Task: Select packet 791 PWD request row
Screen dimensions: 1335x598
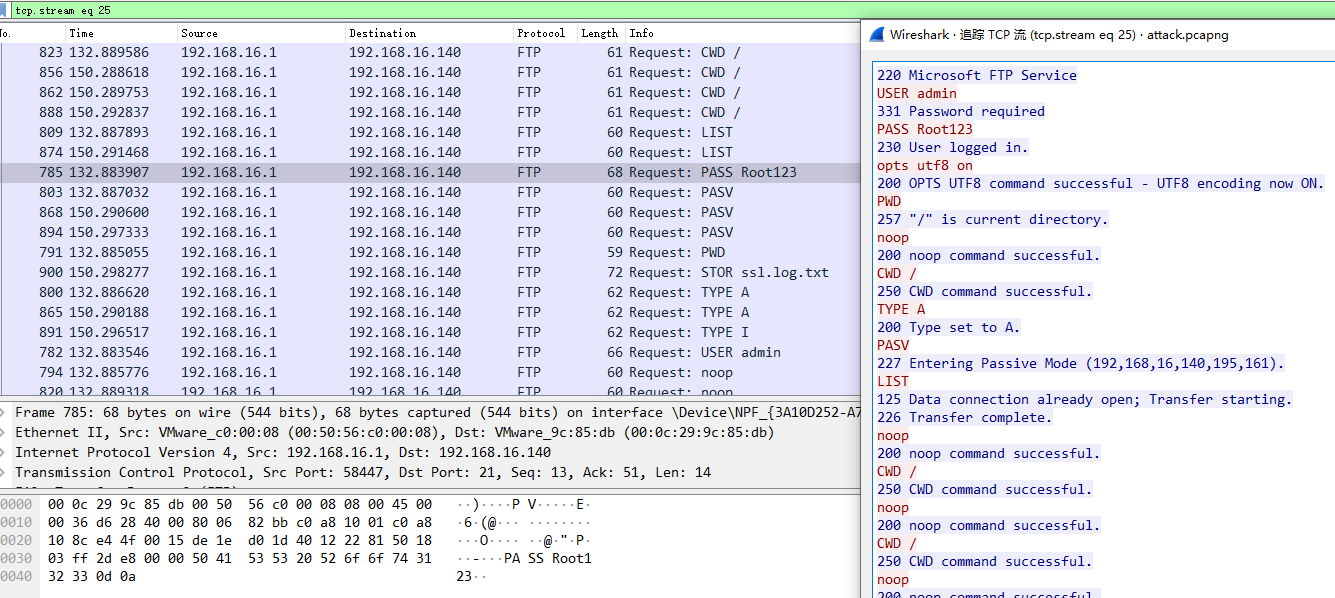Action: [x=430, y=252]
